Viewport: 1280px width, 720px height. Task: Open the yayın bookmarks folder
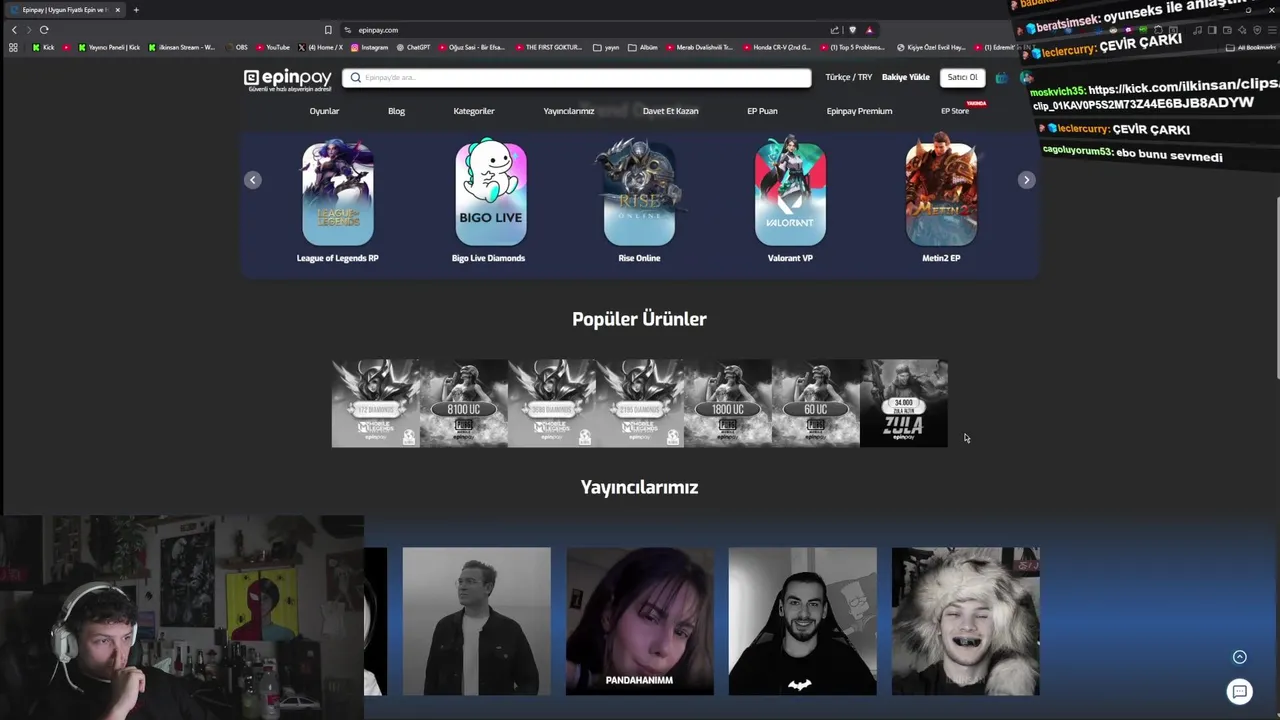(x=606, y=47)
